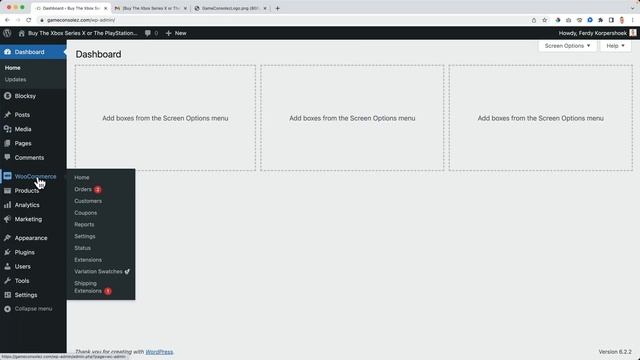Click the site lock icon in address bar
Image resolution: width=640 pixels, height=360 pixels.
[42, 20]
